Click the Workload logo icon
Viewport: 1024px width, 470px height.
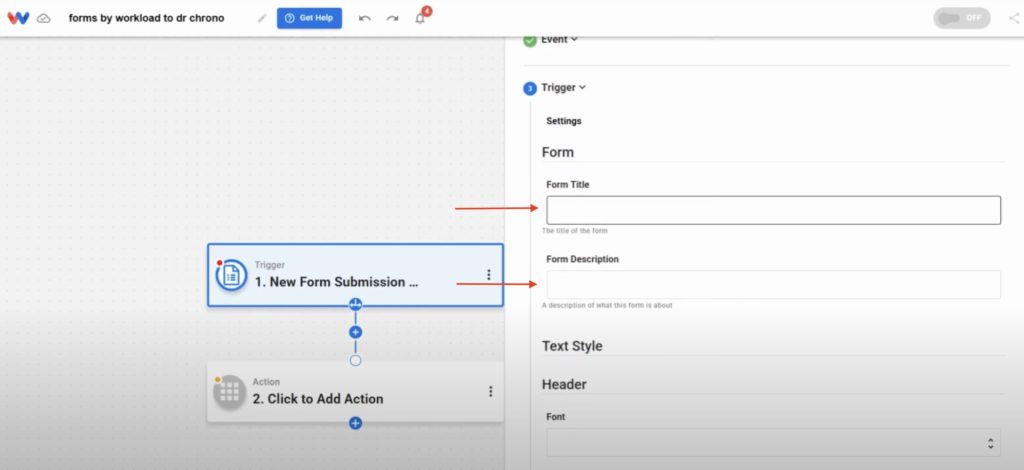click(x=18, y=18)
